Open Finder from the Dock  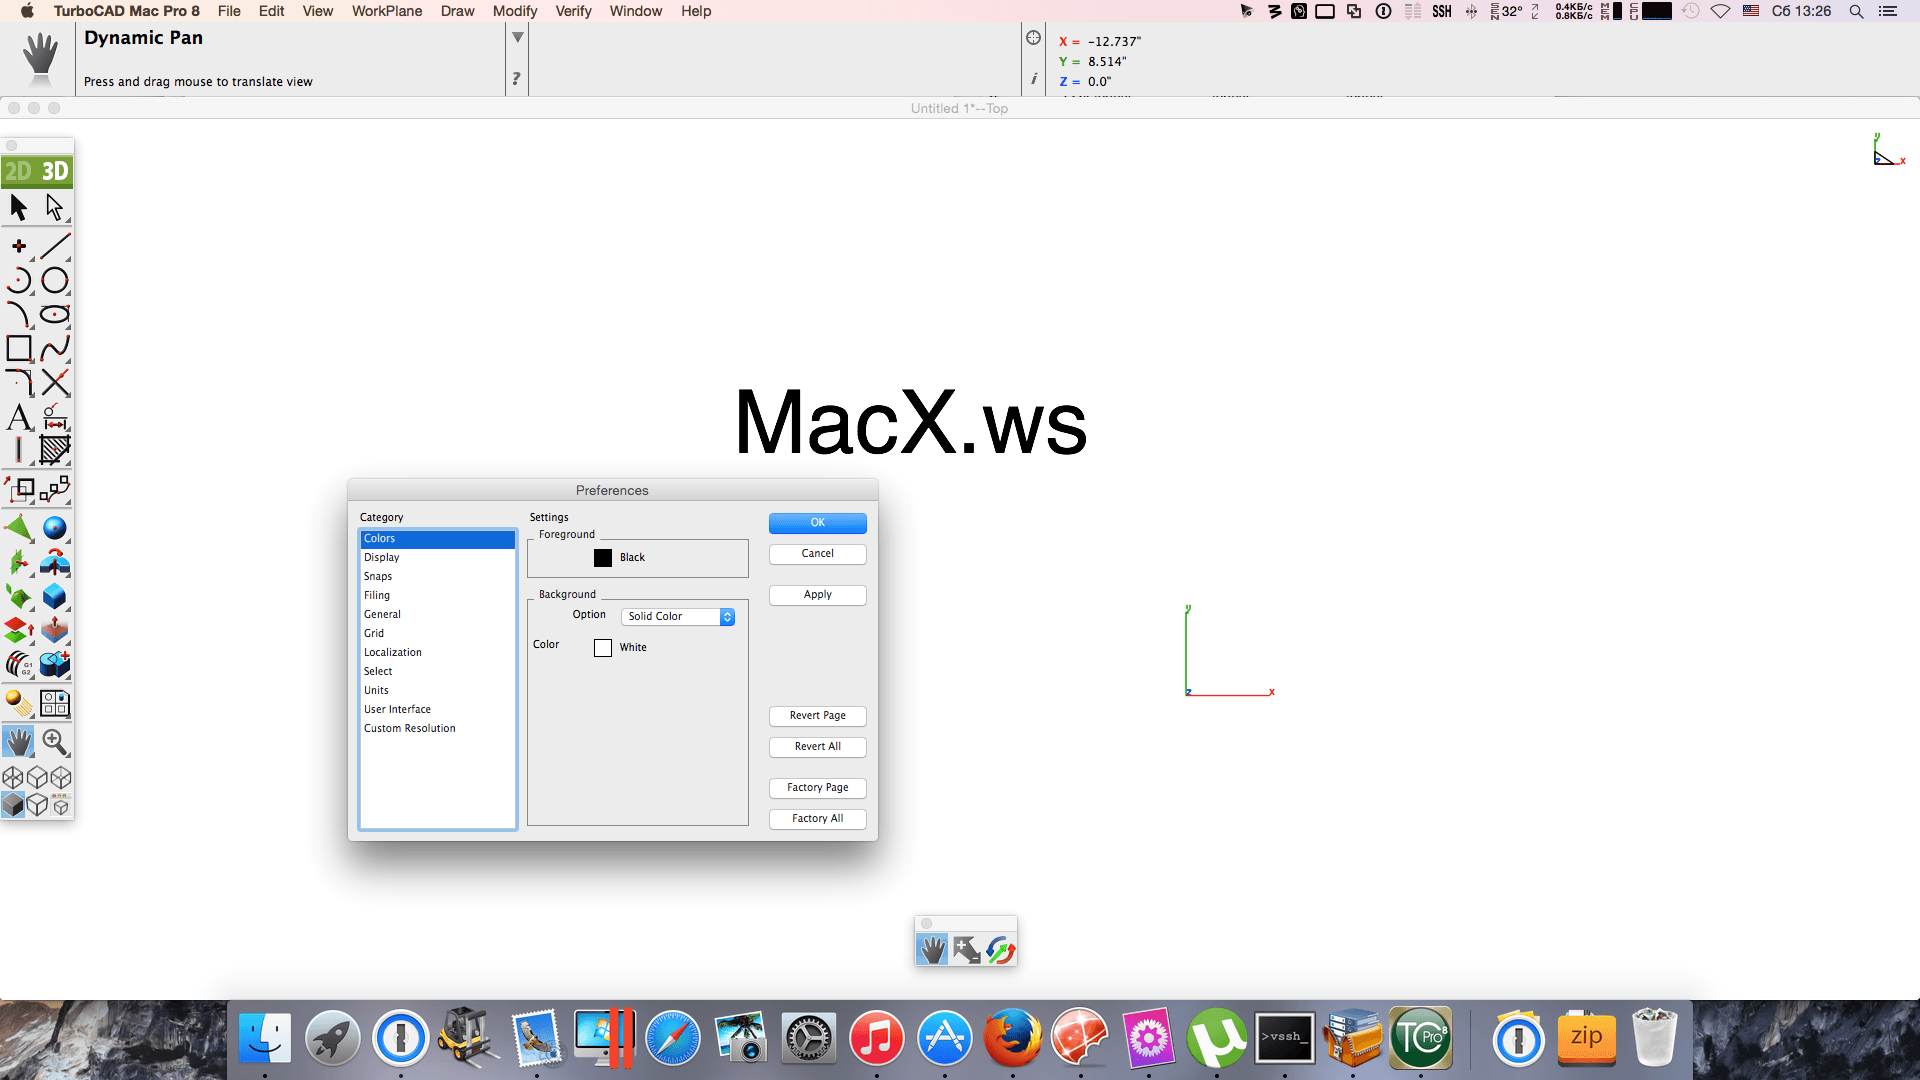click(265, 1038)
